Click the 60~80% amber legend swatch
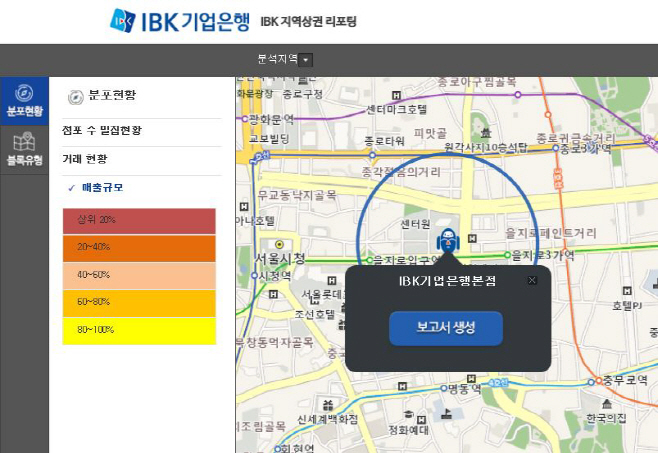The image size is (658, 453). coord(139,303)
